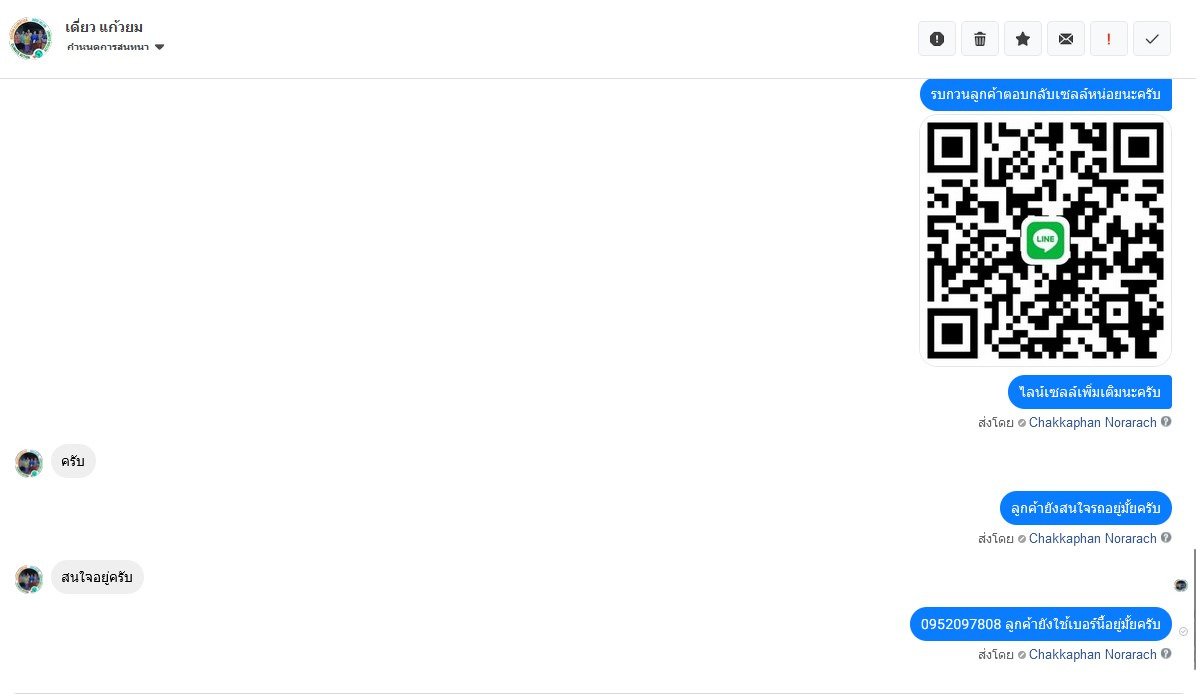Viewport: 1196px width, 694px height.
Task: Click the conversation vertical scrollbar
Action: (1194, 609)
